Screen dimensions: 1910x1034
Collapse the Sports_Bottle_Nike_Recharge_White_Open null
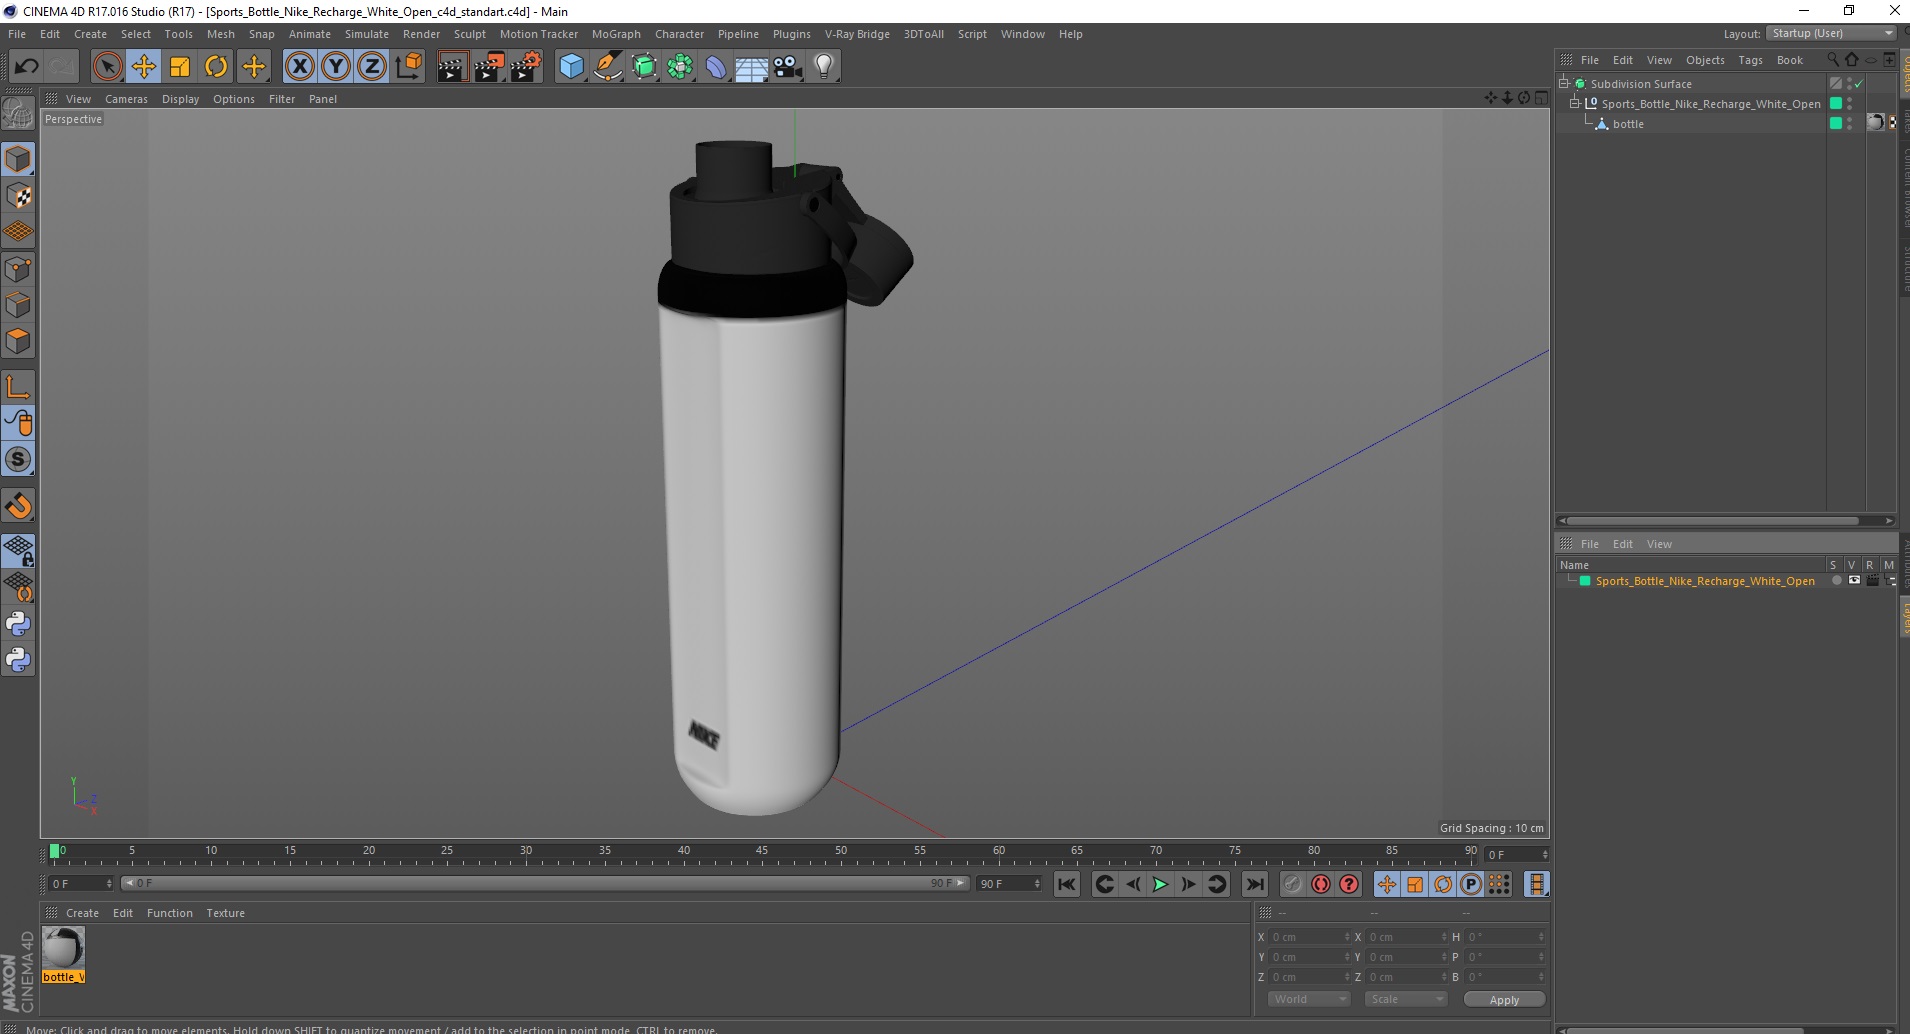(1575, 103)
